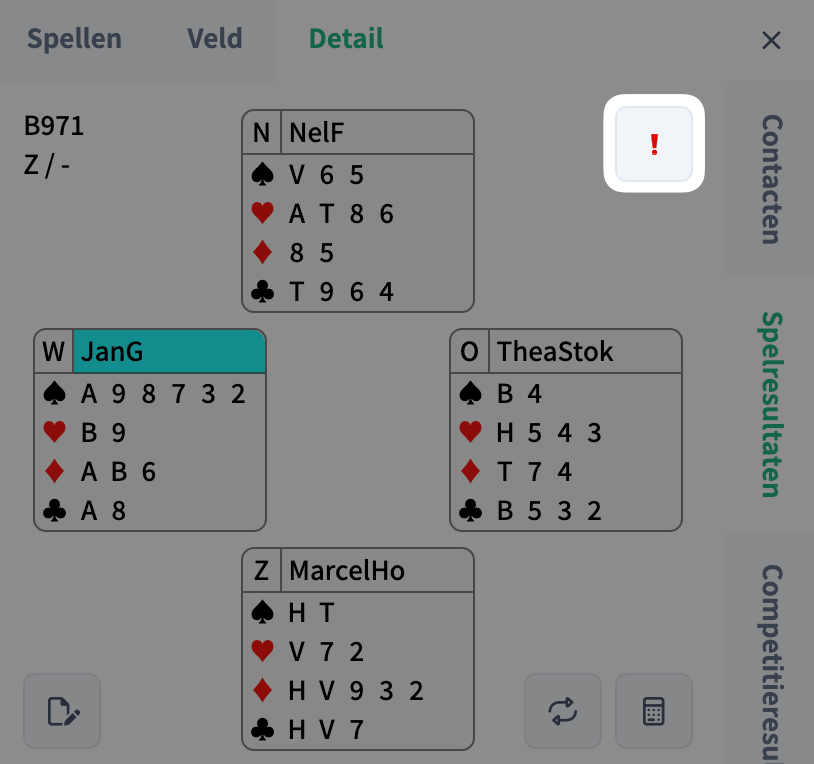The width and height of the screenshot is (814, 764).
Task: Click the club symbol in TheaStok's hand
Action: [472, 510]
